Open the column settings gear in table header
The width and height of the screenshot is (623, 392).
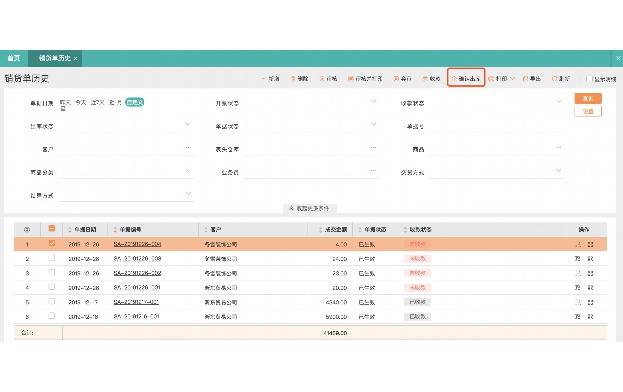27,230
